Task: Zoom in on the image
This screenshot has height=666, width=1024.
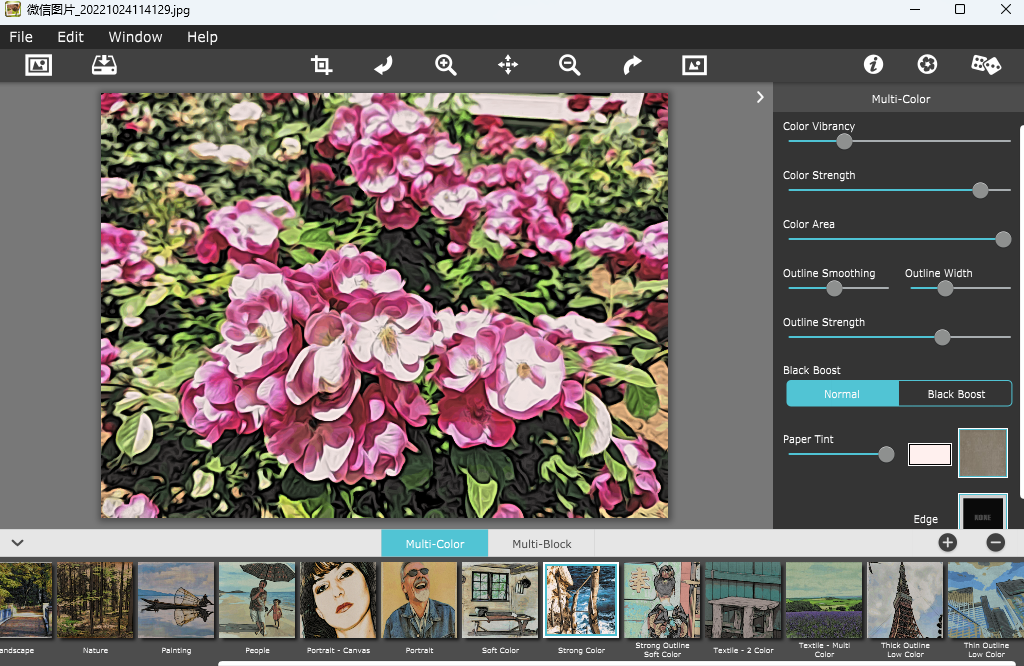Action: point(445,65)
